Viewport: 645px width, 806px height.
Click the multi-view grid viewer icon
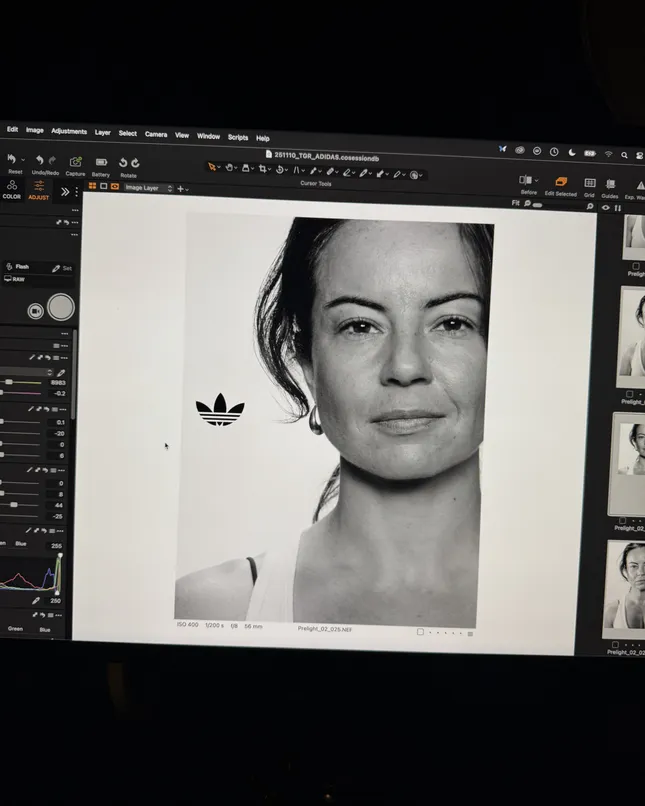click(x=93, y=186)
